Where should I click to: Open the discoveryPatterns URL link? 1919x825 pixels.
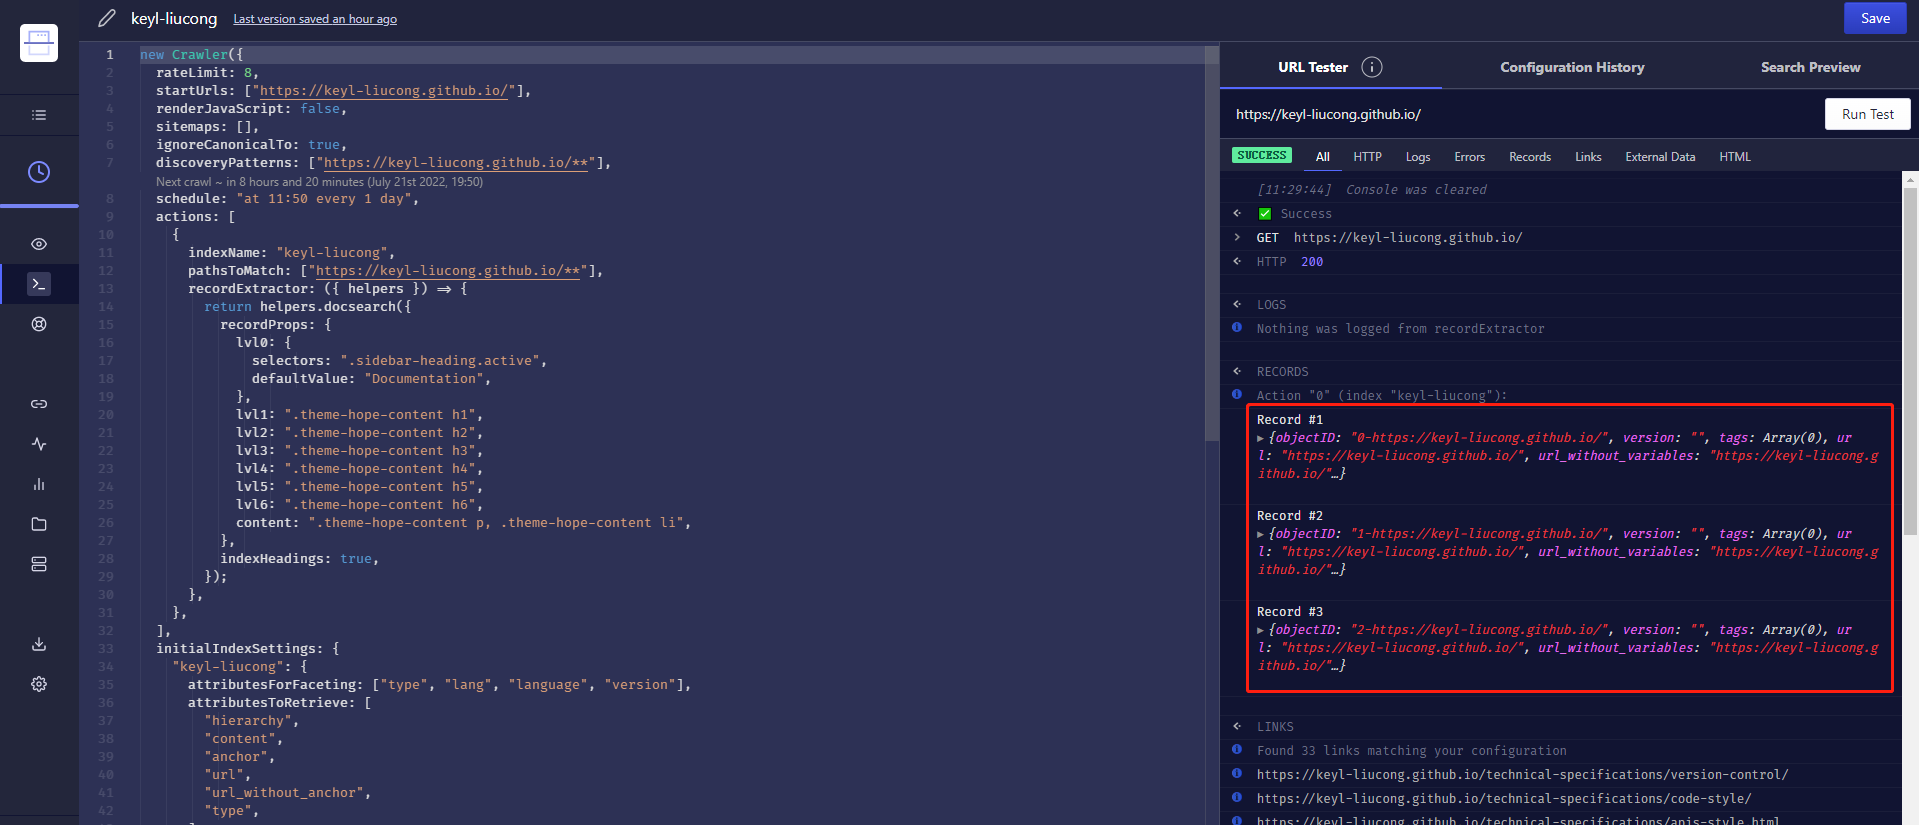pyautogui.click(x=455, y=163)
